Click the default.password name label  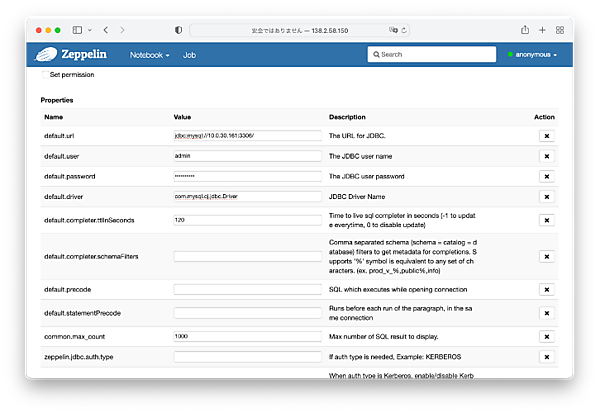(x=70, y=176)
